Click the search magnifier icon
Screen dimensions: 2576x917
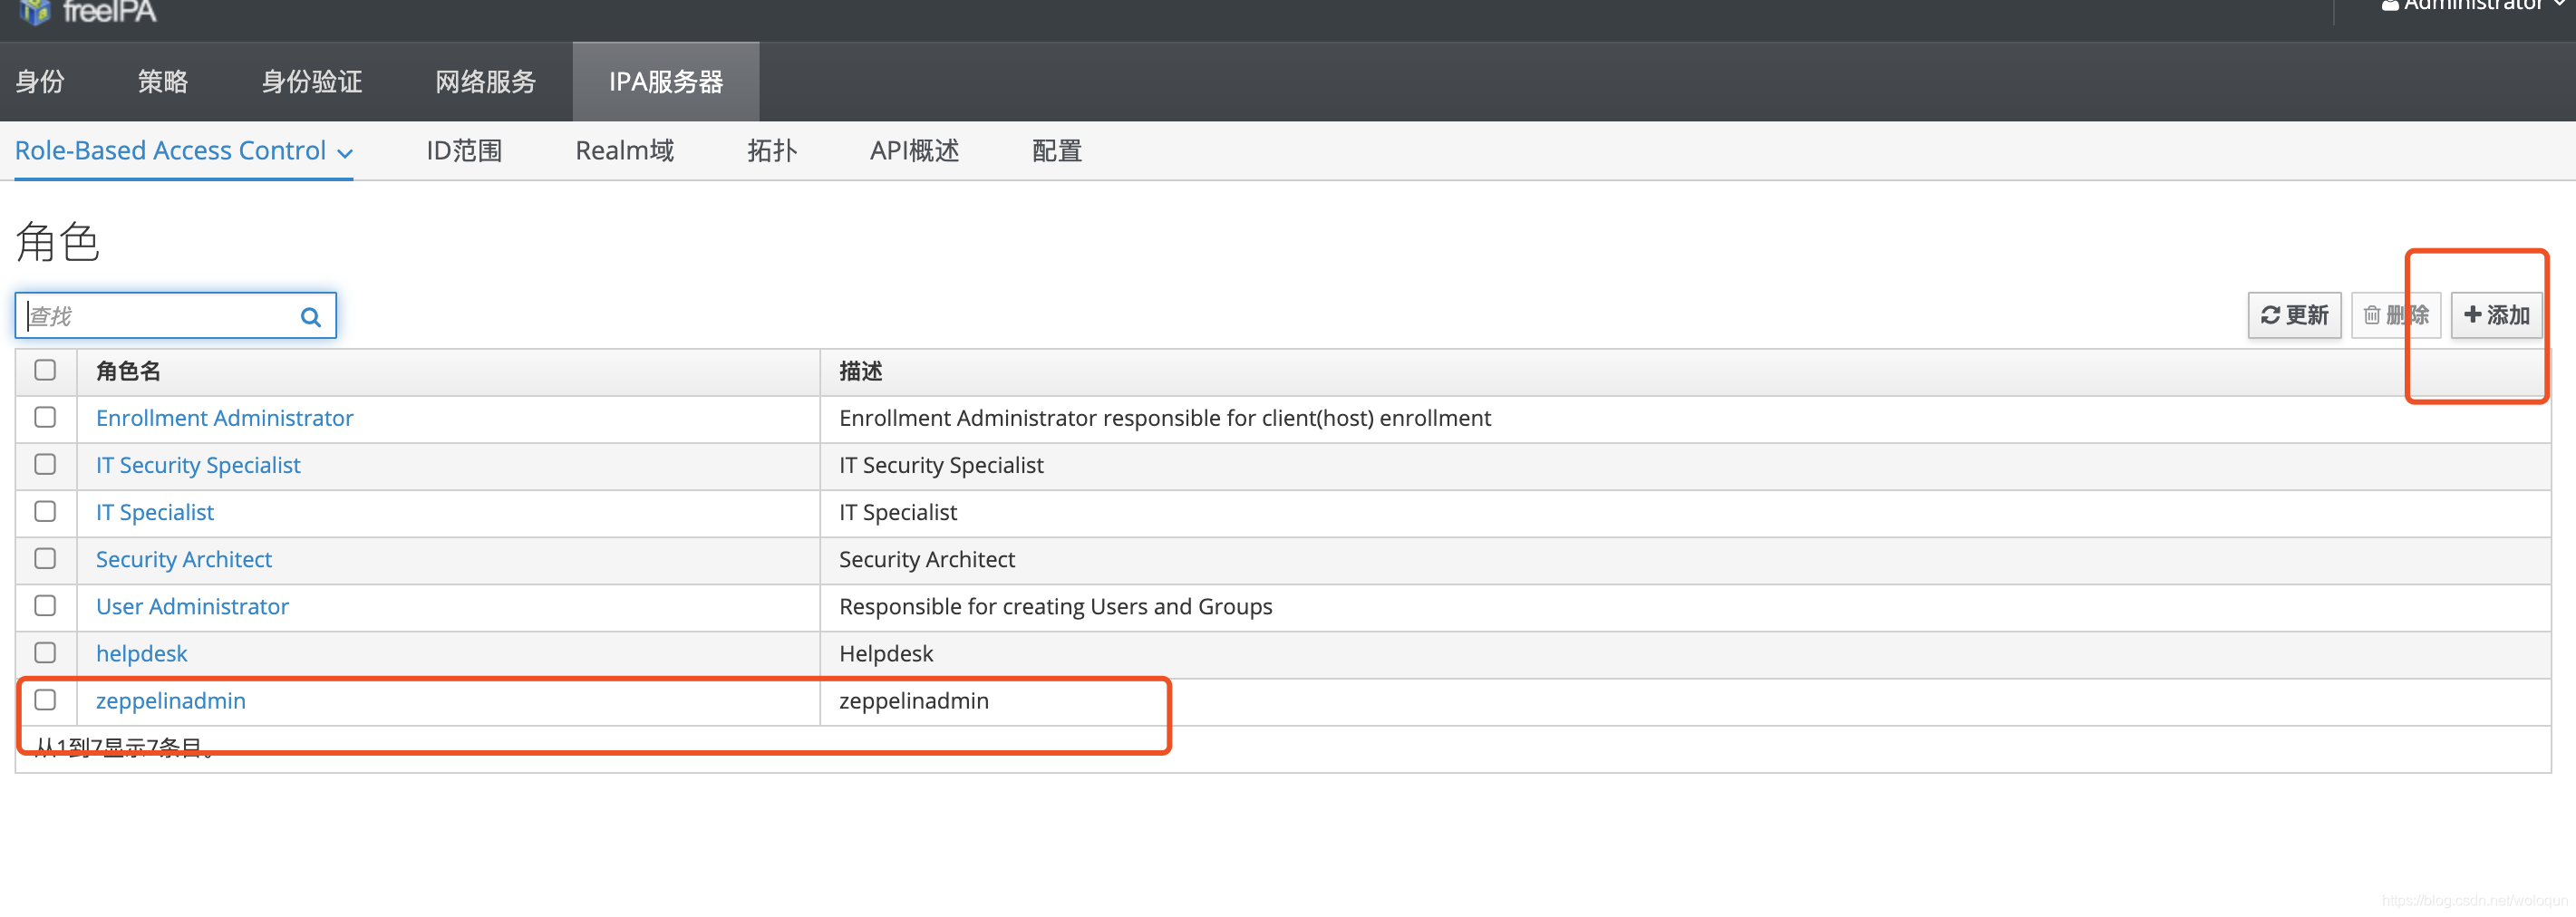click(311, 317)
